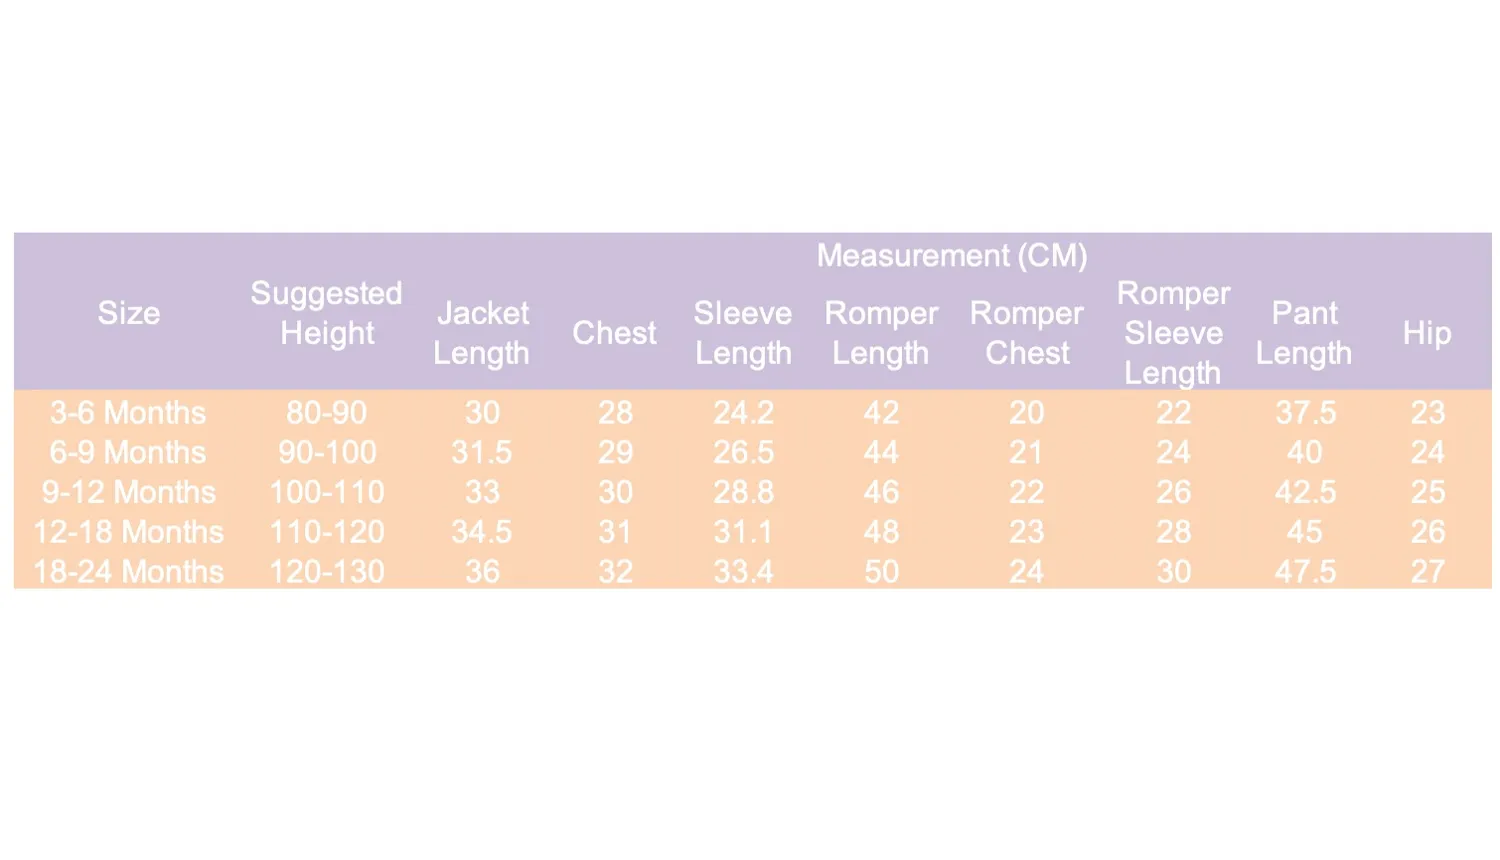Click the Jacket Length column header
1500x860 pixels.
pos(482,333)
